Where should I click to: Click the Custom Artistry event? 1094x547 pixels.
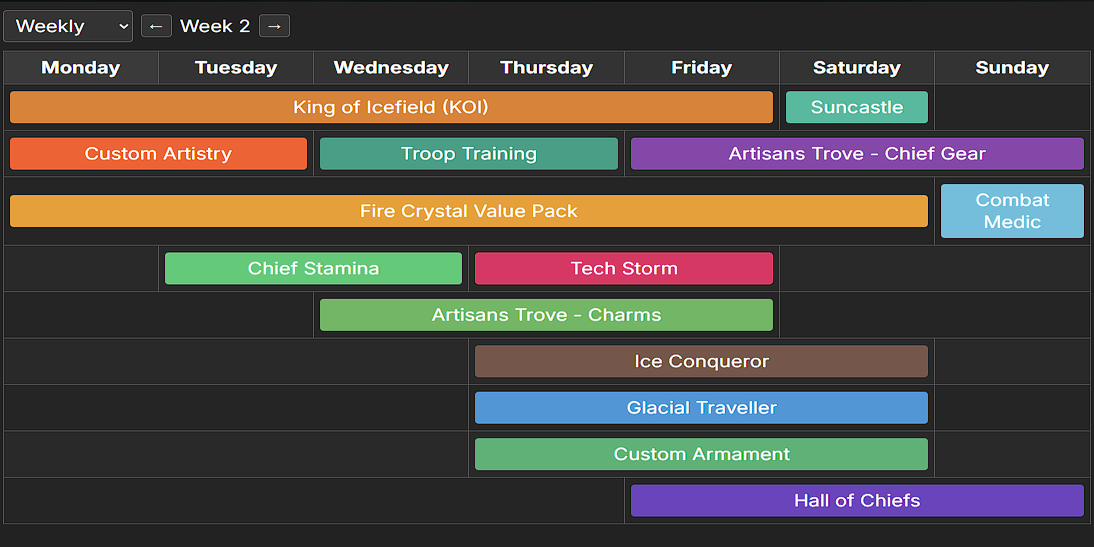point(158,154)
